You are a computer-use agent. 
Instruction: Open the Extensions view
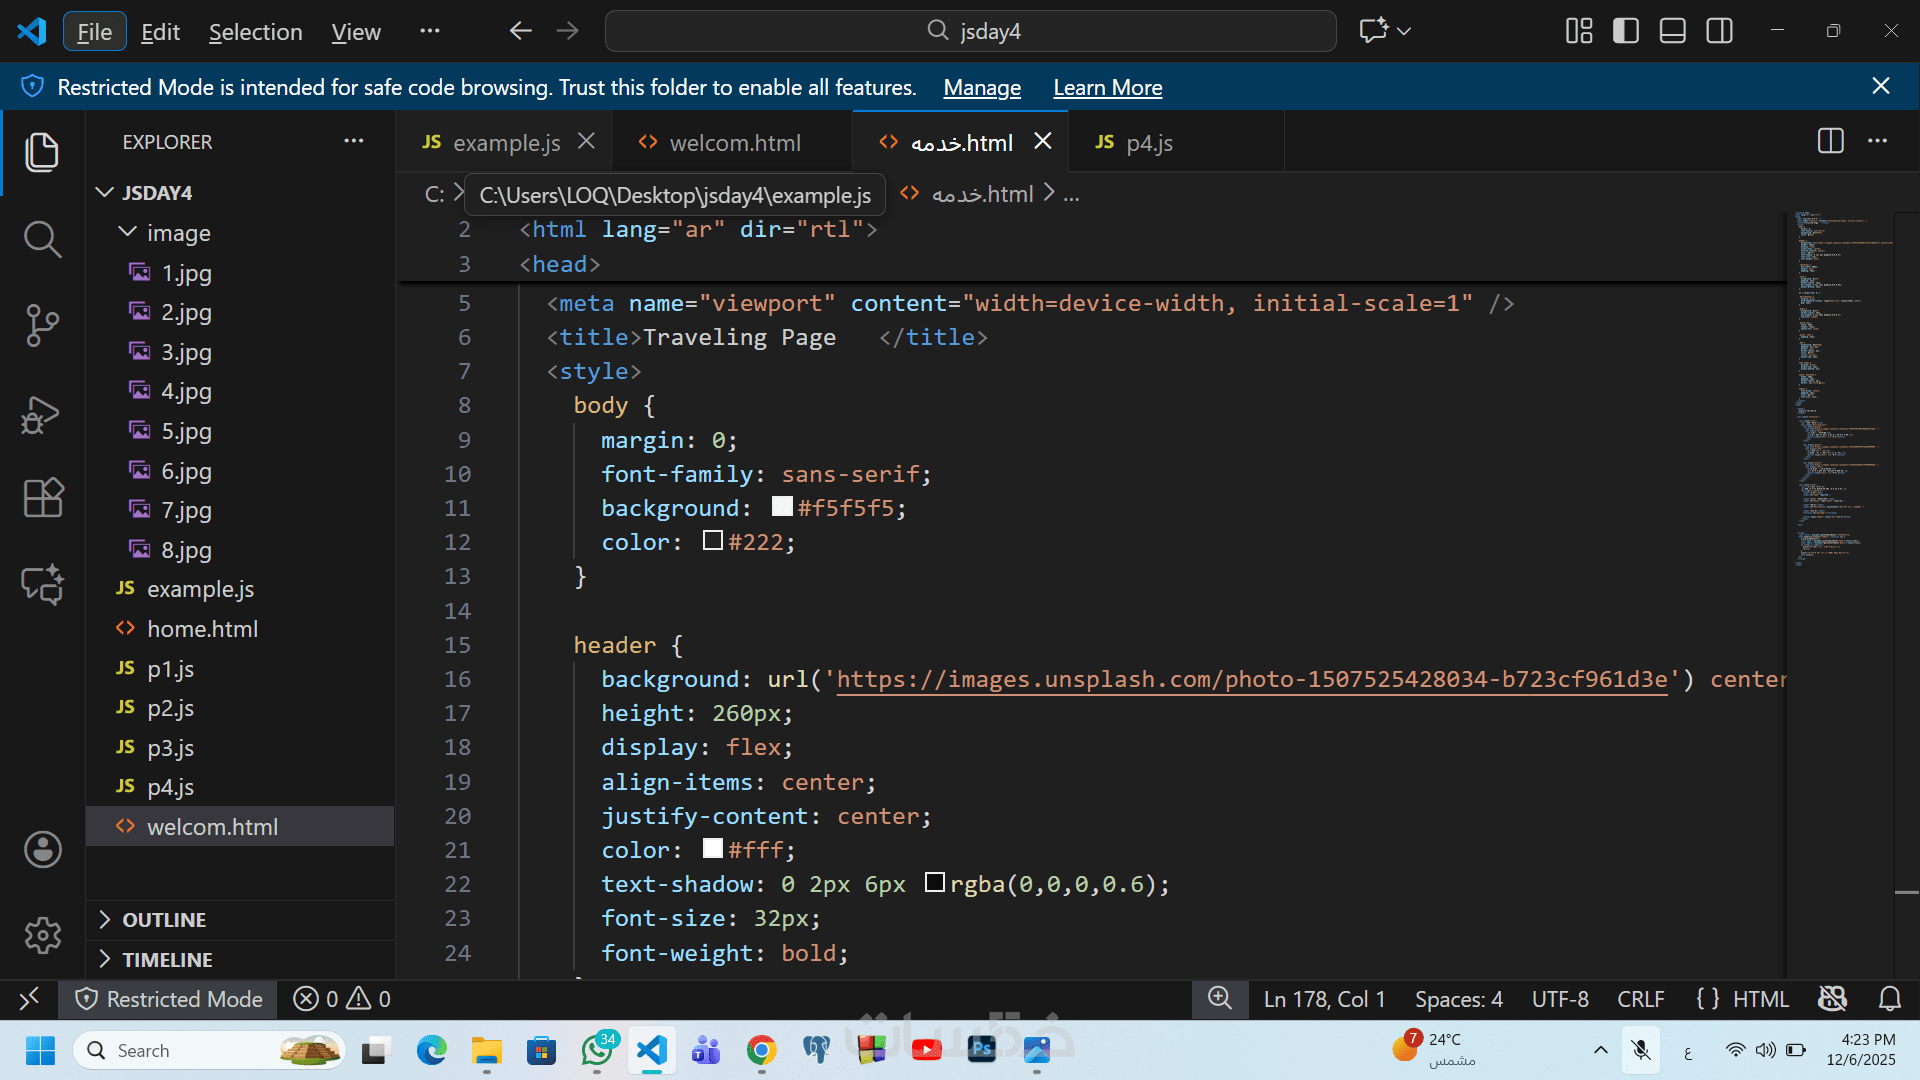42,497
